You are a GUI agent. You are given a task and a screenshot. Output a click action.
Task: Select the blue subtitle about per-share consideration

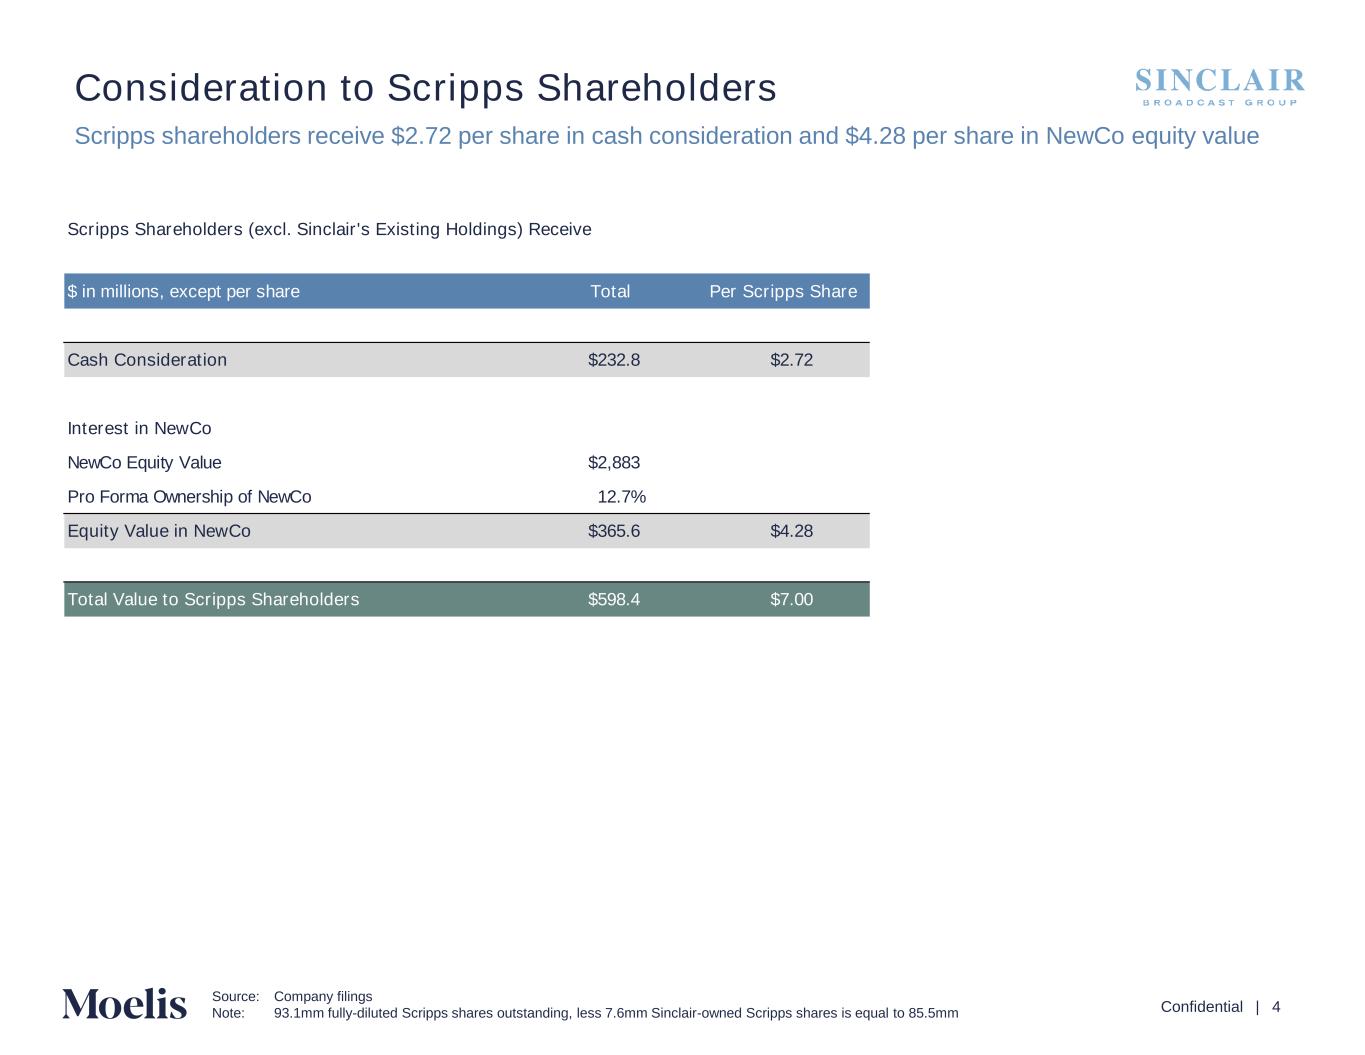pos(666,136)
